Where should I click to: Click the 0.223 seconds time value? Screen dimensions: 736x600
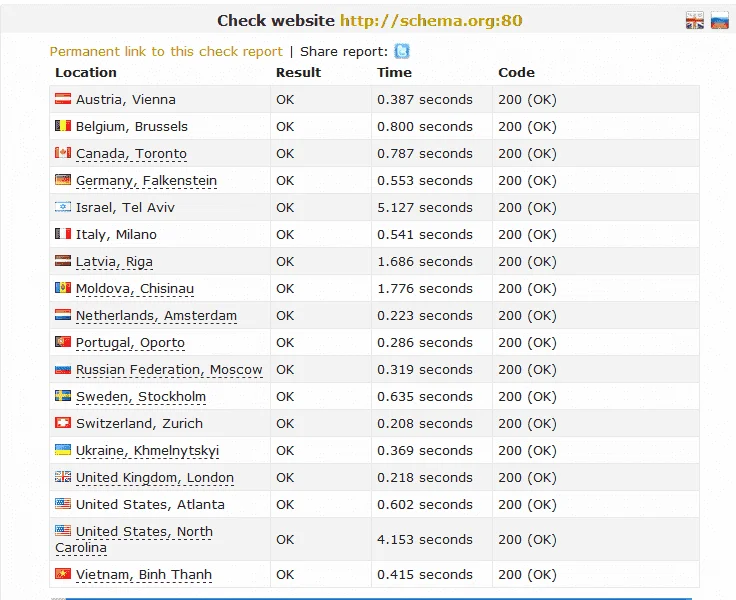click(x=425, y=315)
